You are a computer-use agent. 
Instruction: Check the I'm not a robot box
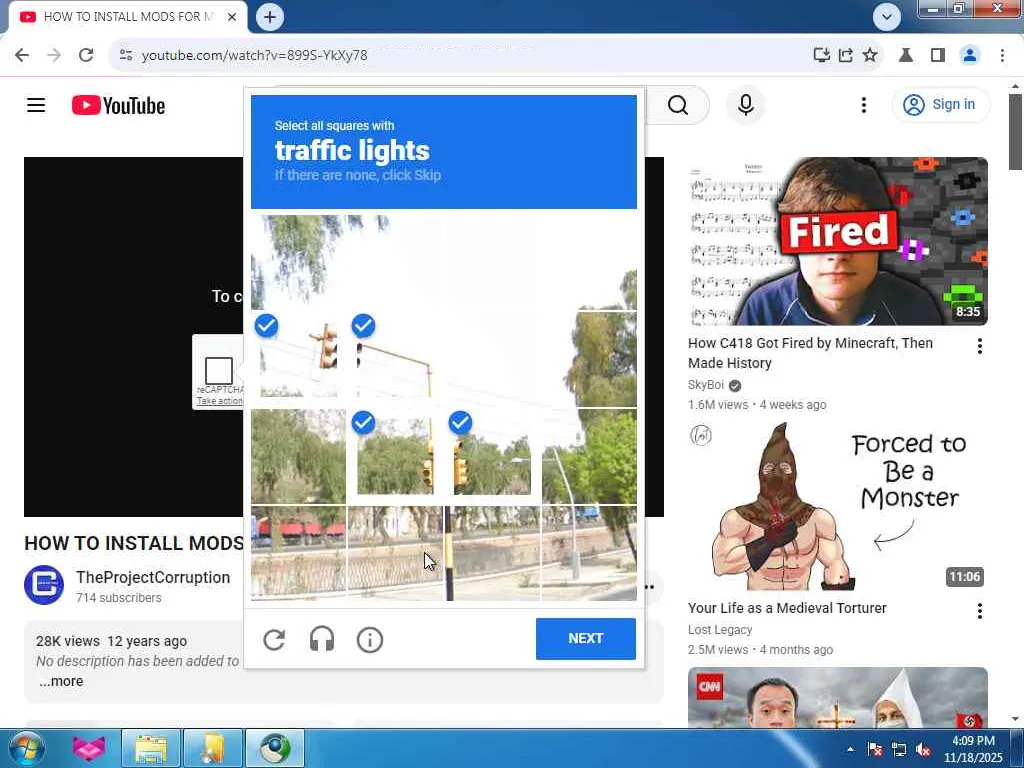(x=219, y=370)
